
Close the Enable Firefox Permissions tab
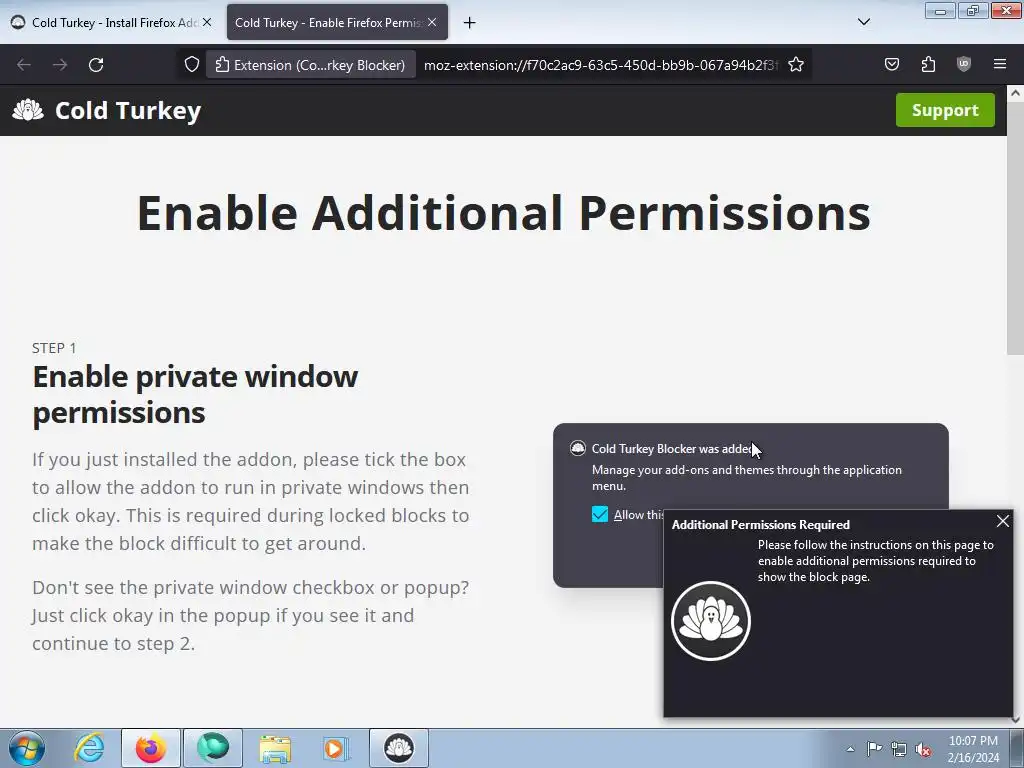432,22
